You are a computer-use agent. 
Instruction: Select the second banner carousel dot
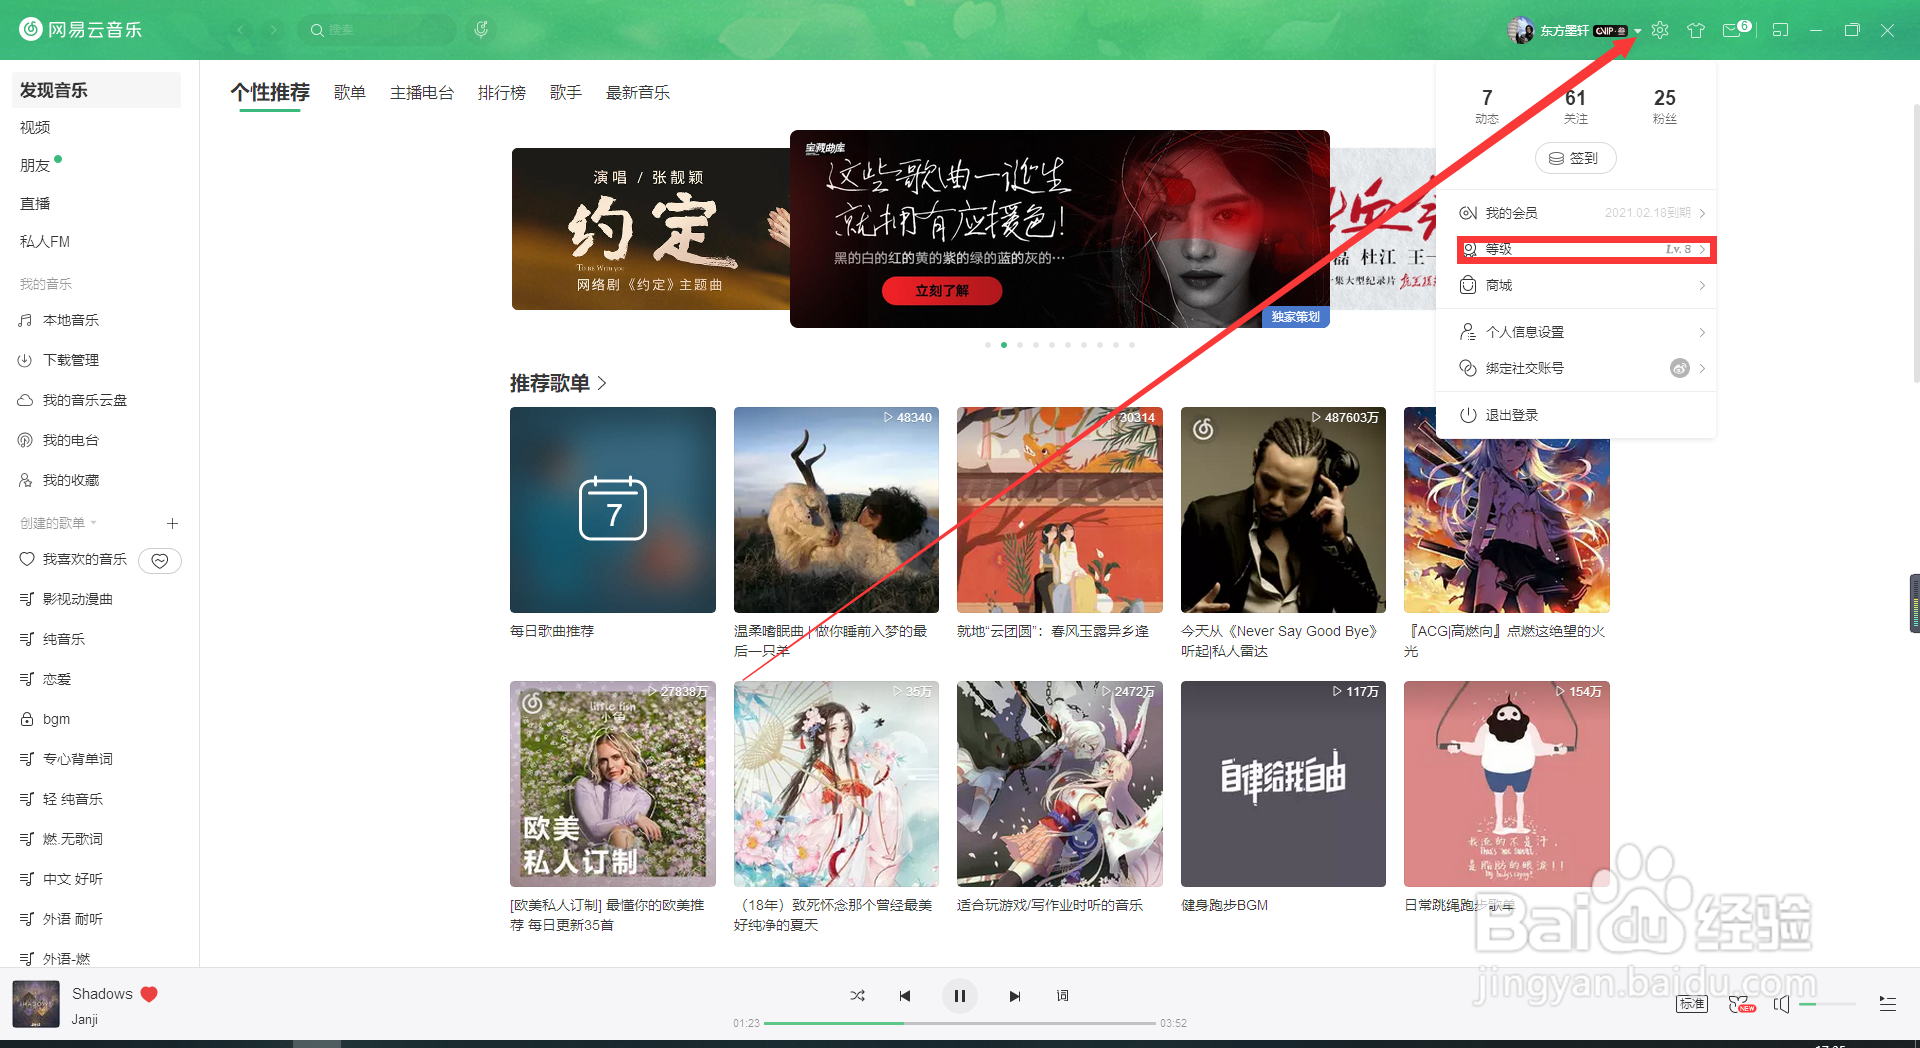(x=1004, y=345)
